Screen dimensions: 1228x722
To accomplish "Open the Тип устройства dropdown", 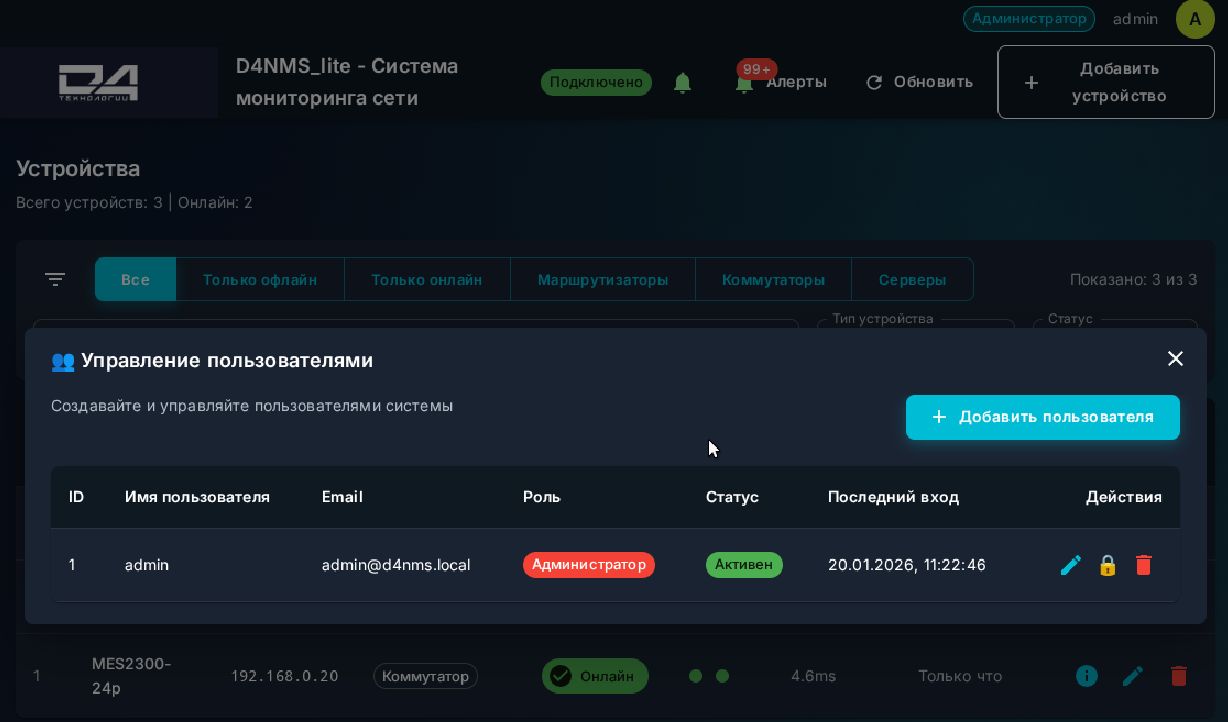I will click(x=915, y=324).
